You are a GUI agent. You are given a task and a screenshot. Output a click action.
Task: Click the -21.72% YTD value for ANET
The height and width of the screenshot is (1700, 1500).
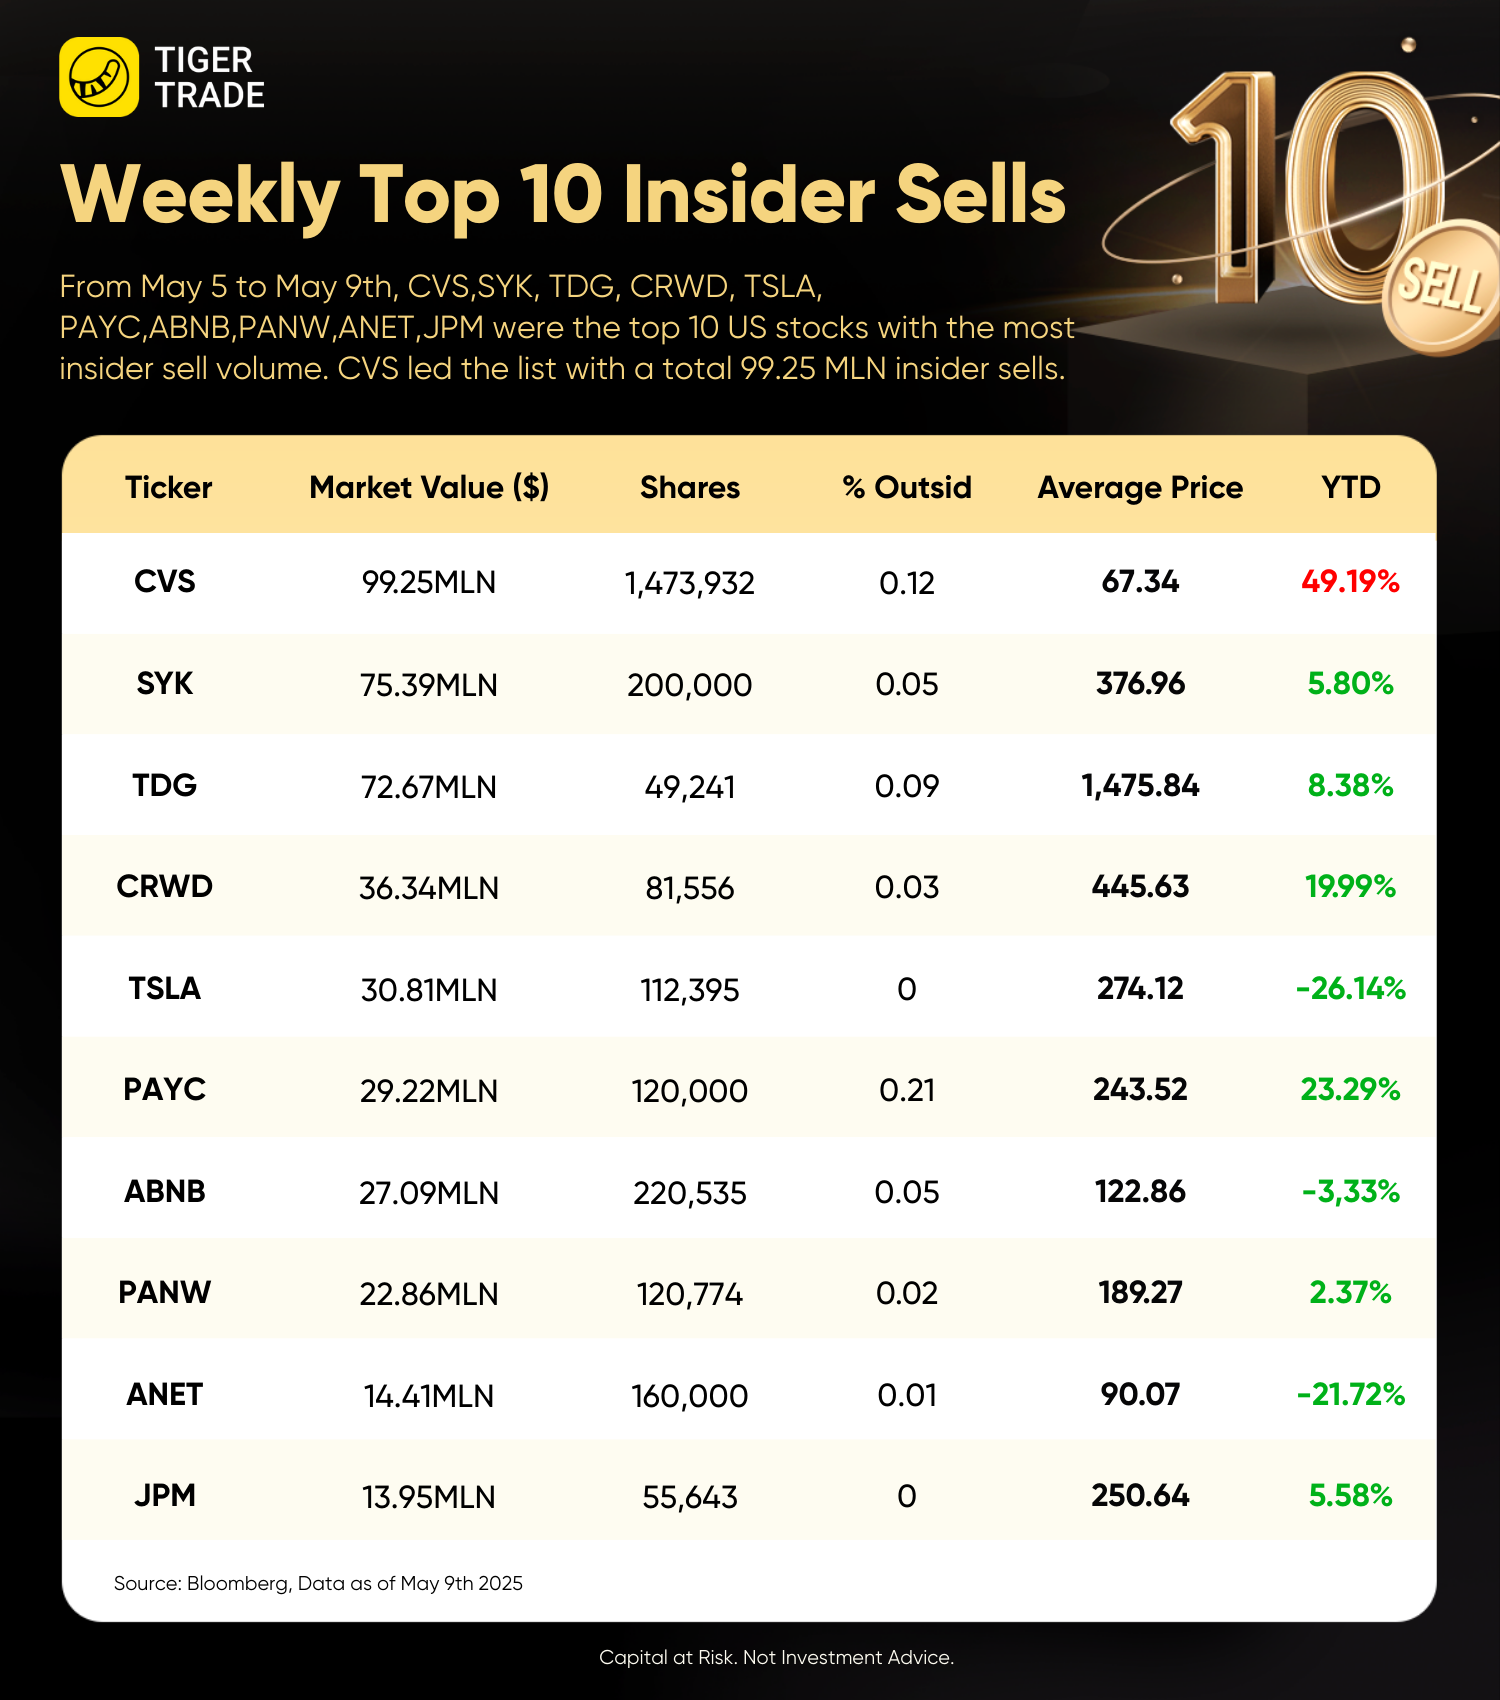pos(1351,1394)
